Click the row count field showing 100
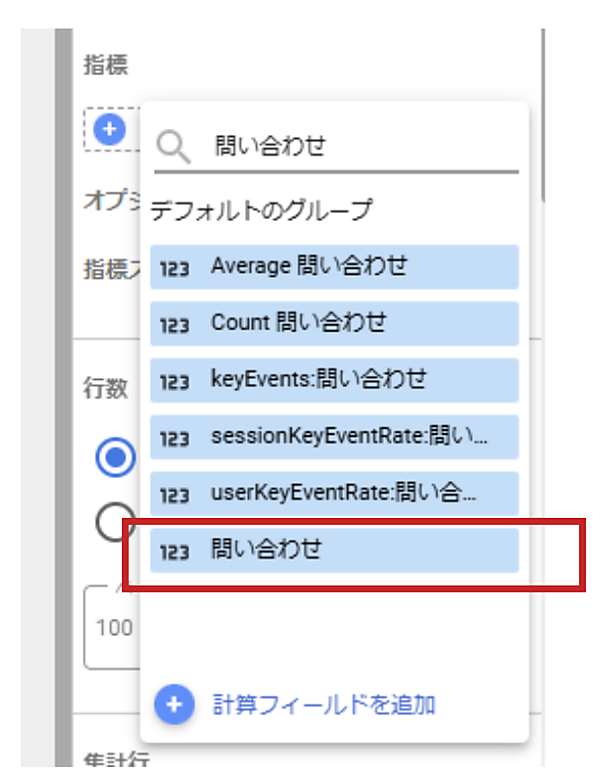The image size is (600, 774). (x=112, y=628)
